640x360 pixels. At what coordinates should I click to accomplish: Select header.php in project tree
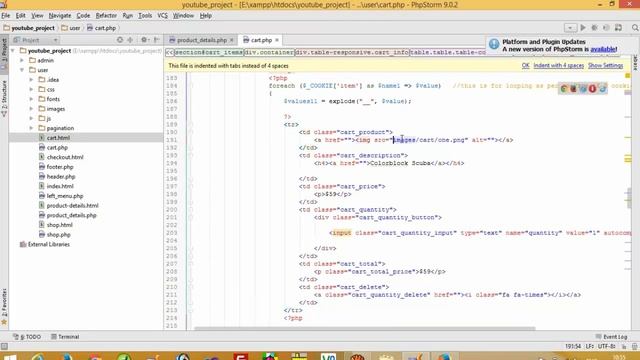pos(61,177)
